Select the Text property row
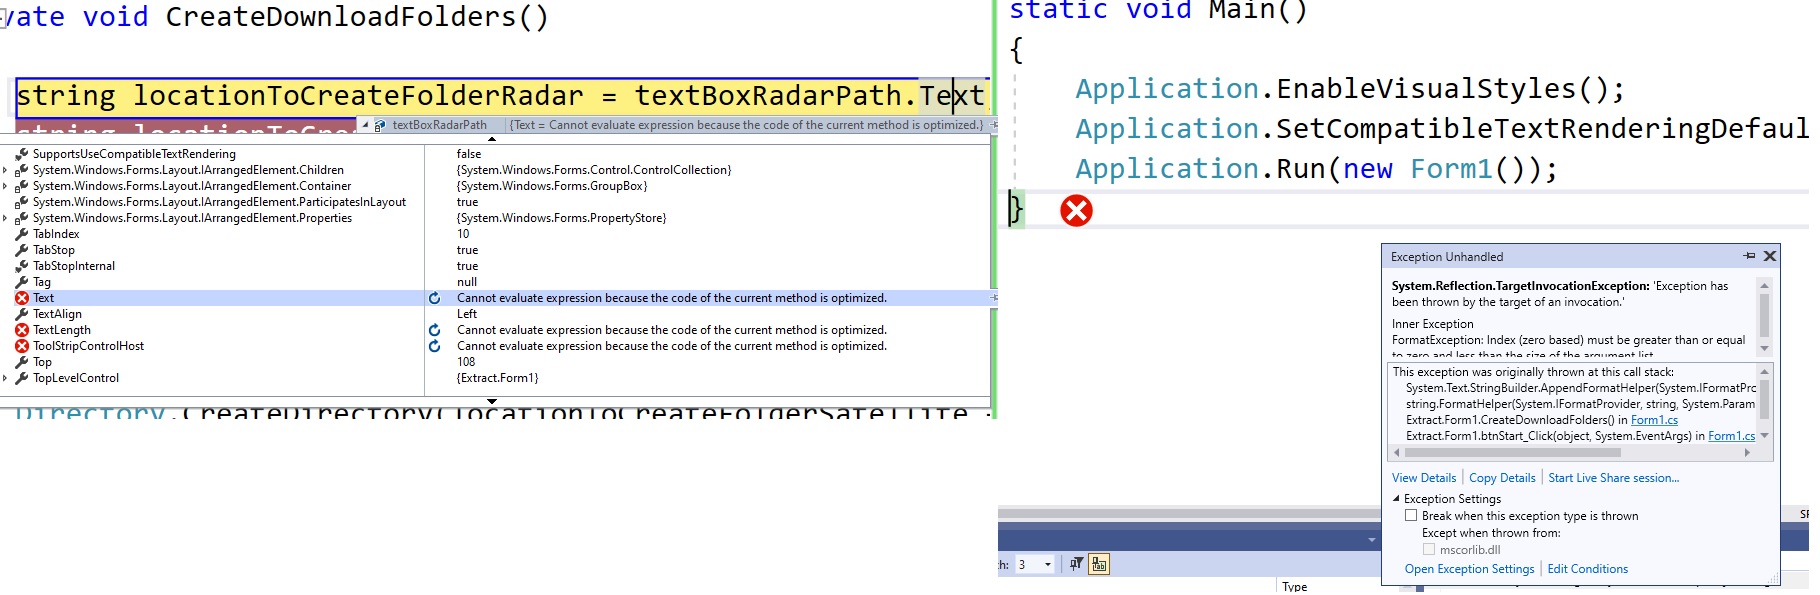Viewport: 1820px width, 595px height. pyautogui.click(x=495, y=298)
